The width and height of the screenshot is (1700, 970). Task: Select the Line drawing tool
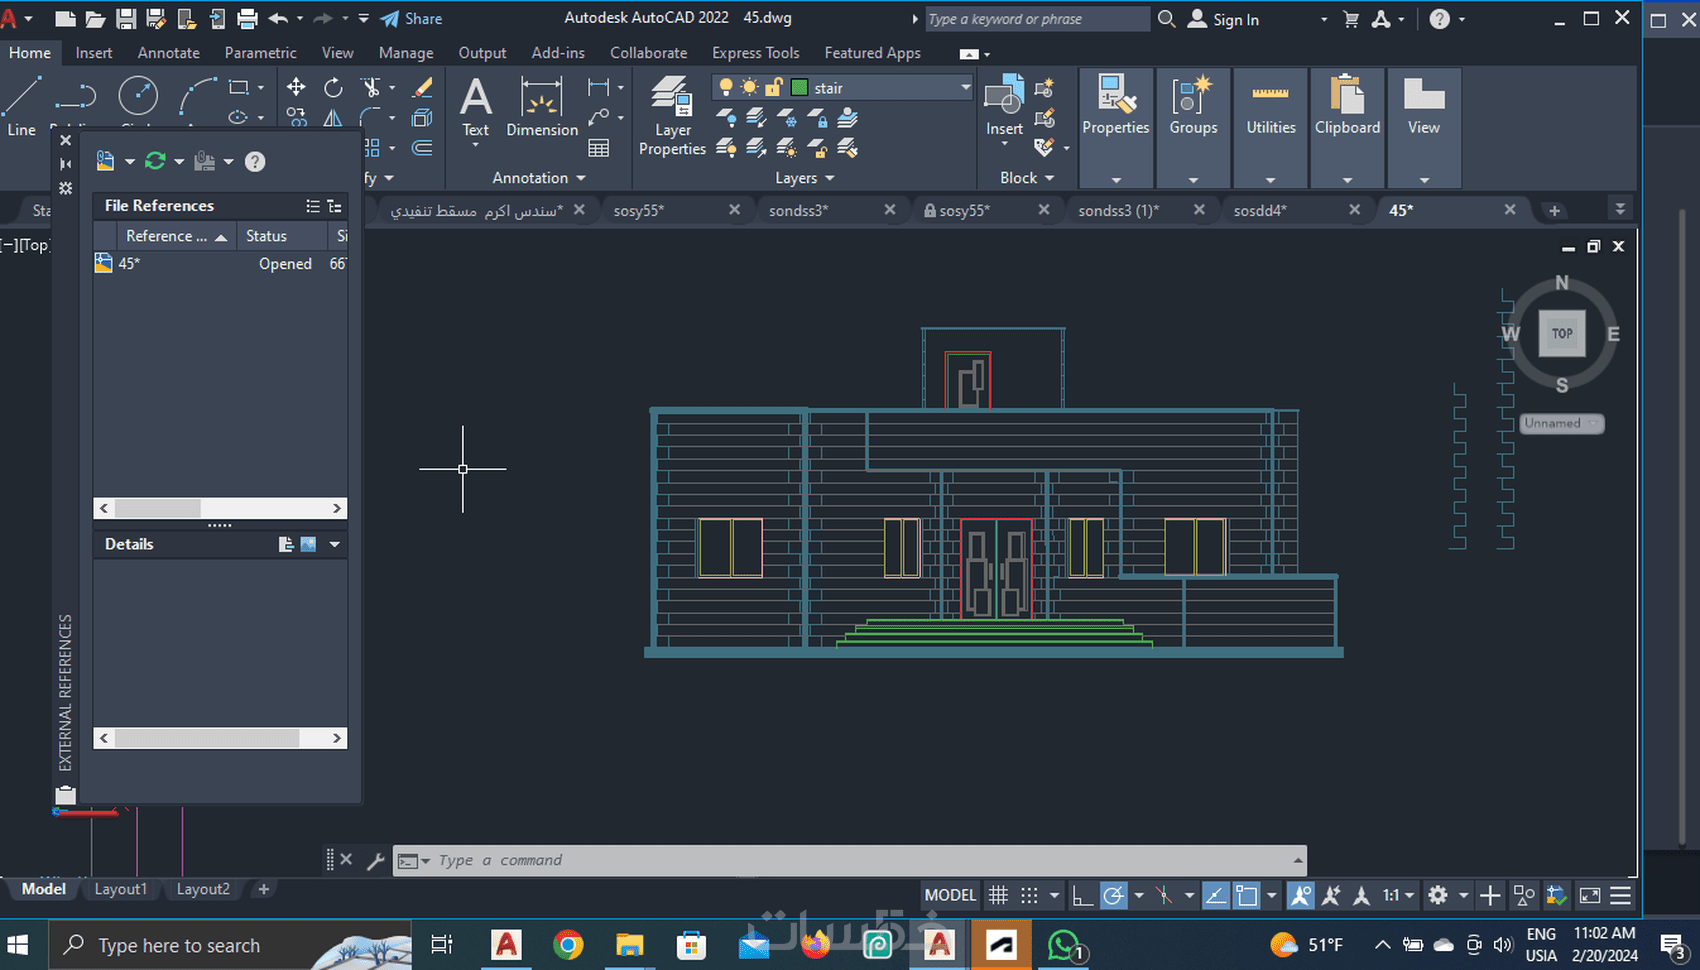[x=21, y=105]
